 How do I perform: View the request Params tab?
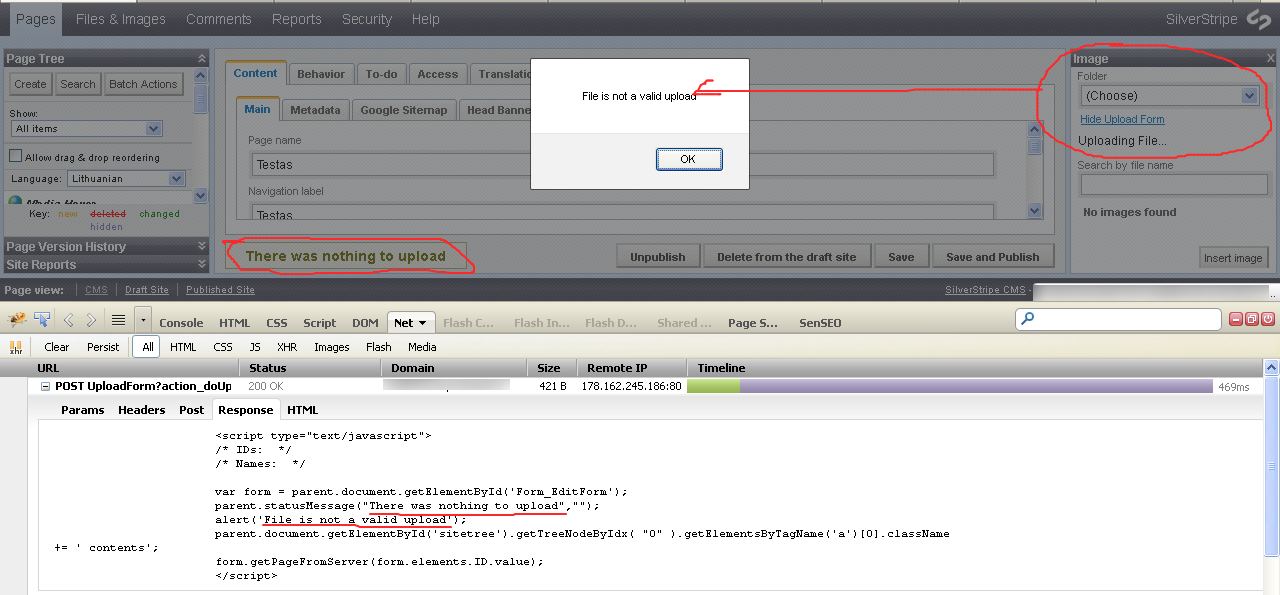click(x=83, y=410)
